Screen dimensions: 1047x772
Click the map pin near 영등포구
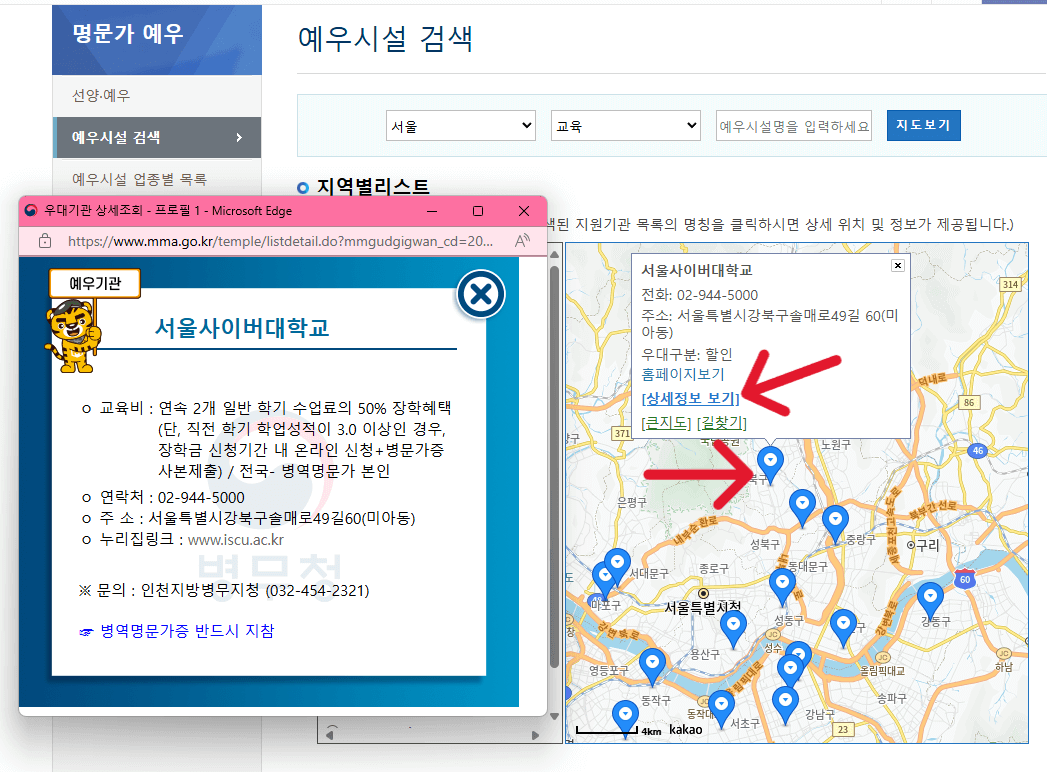[652, 667]
